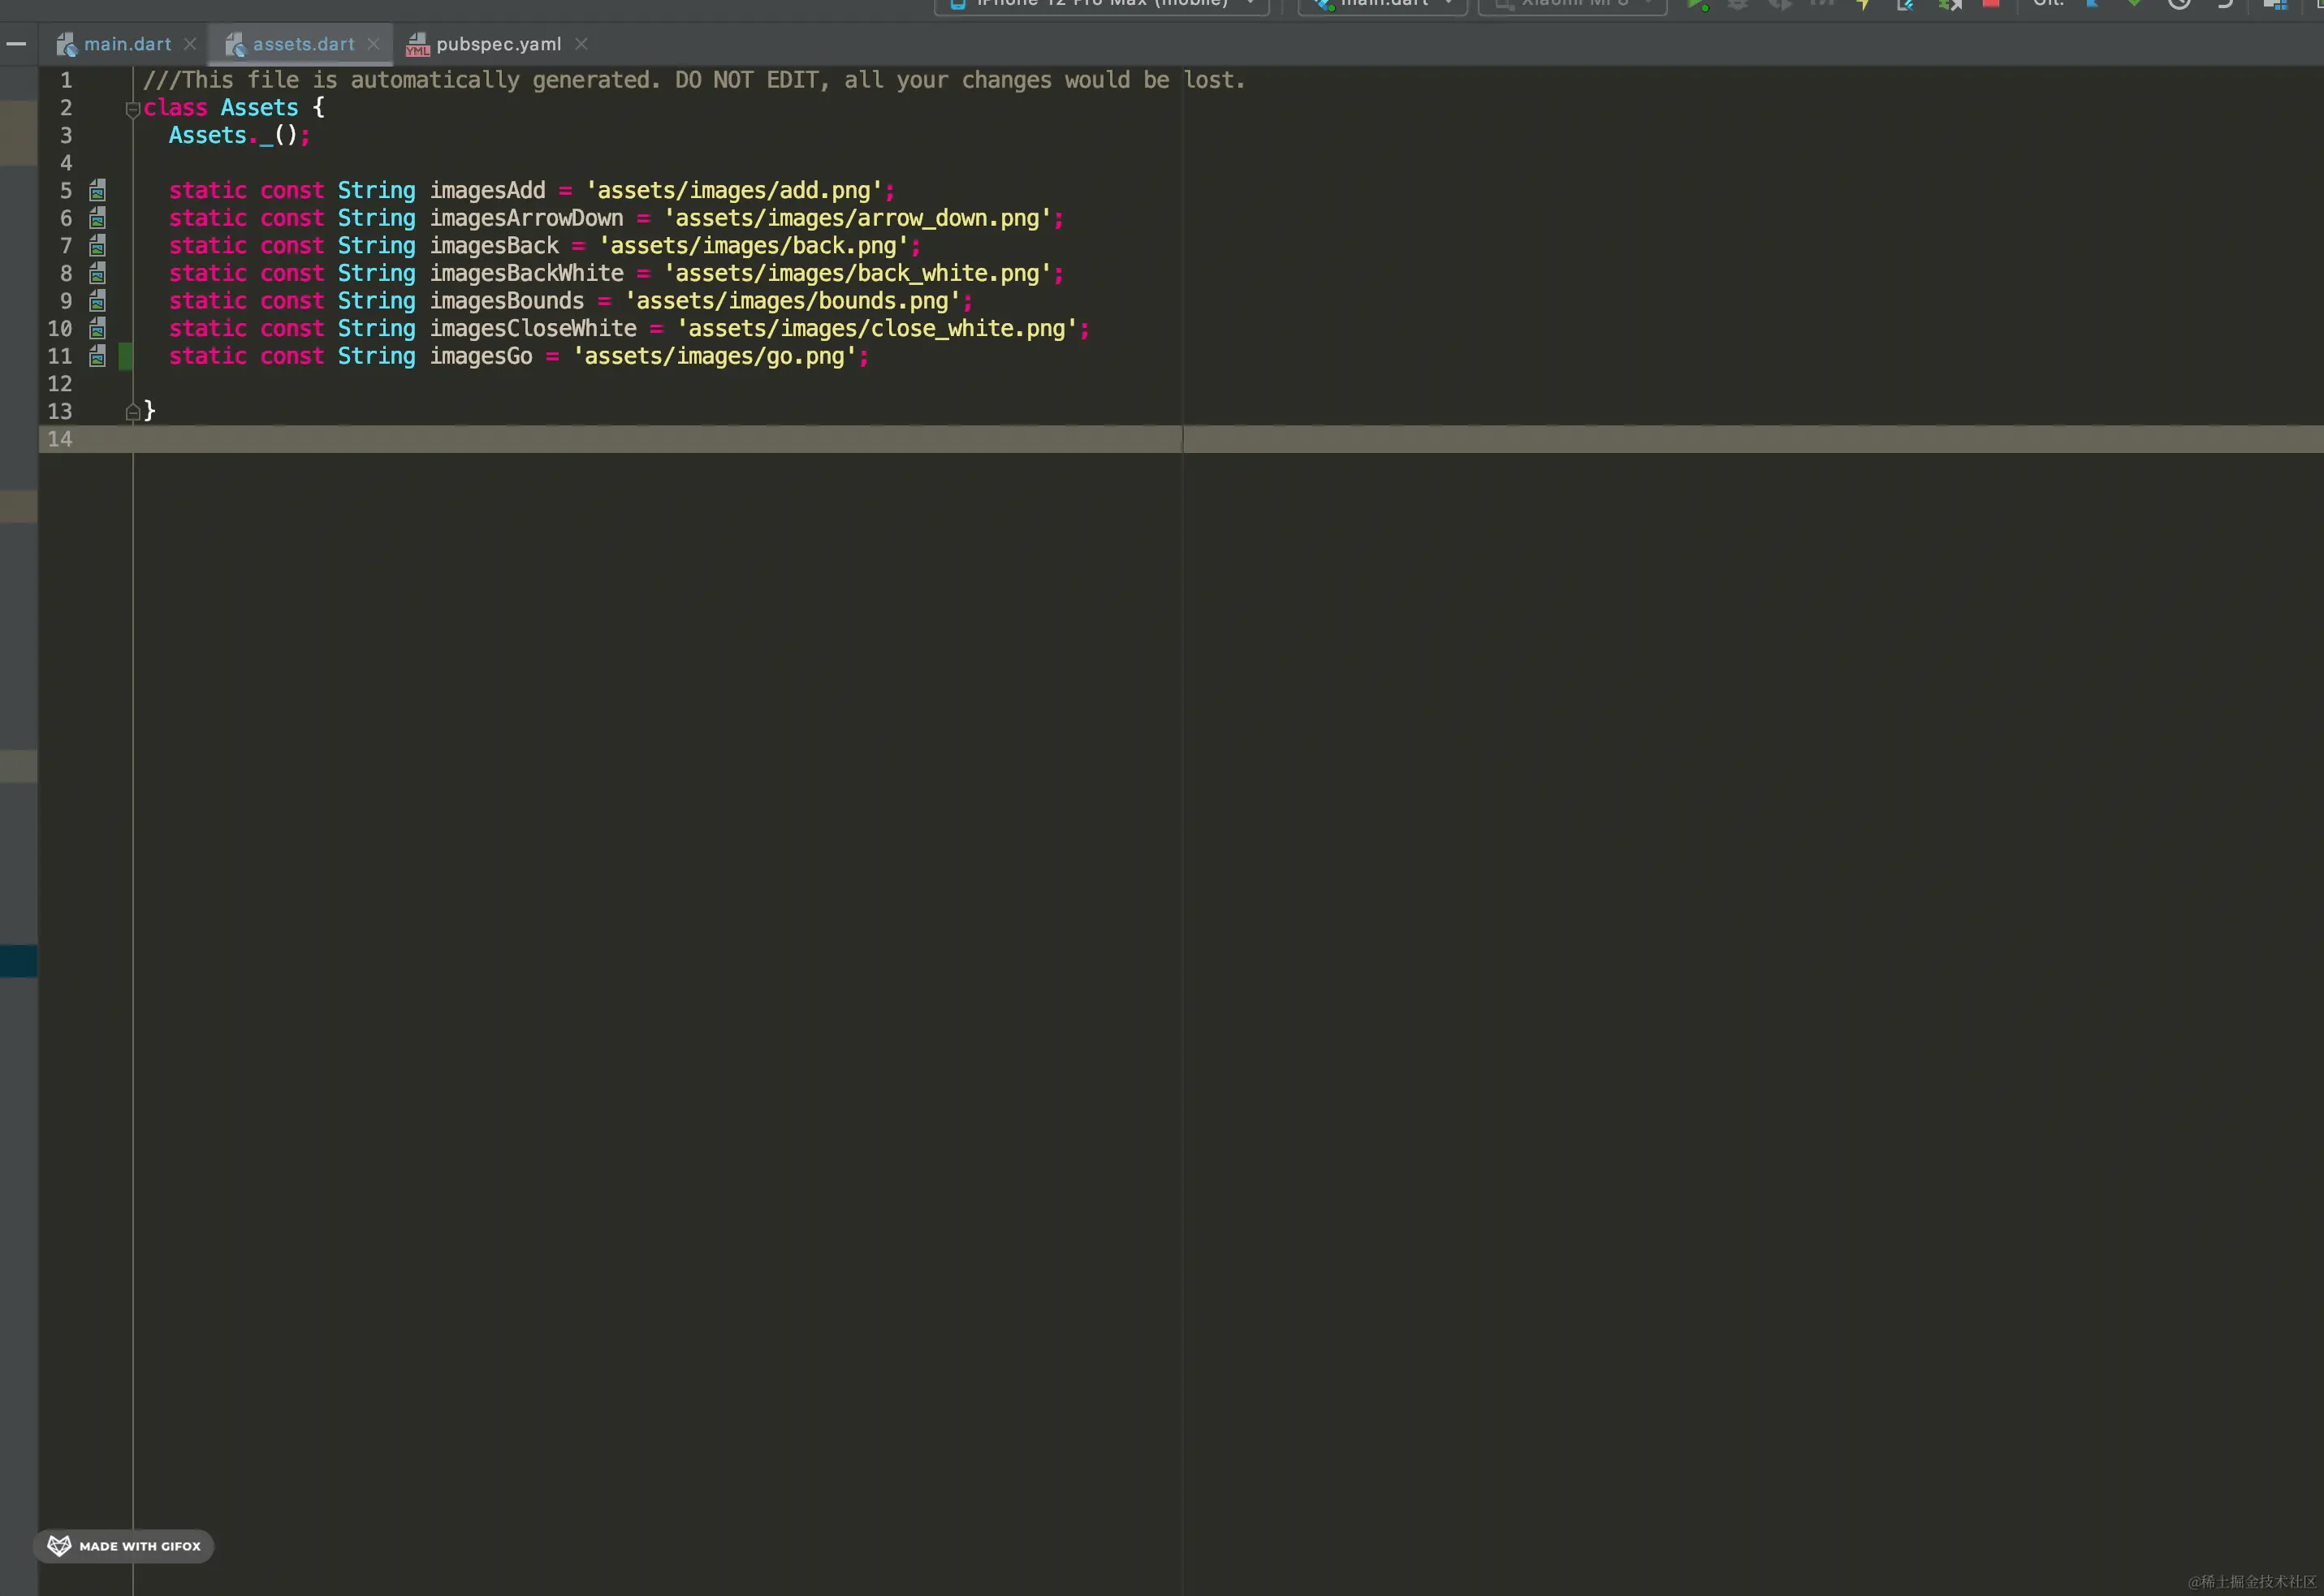Click the green change marker on line 11
2324x1596 pixels.
[125, 356]
